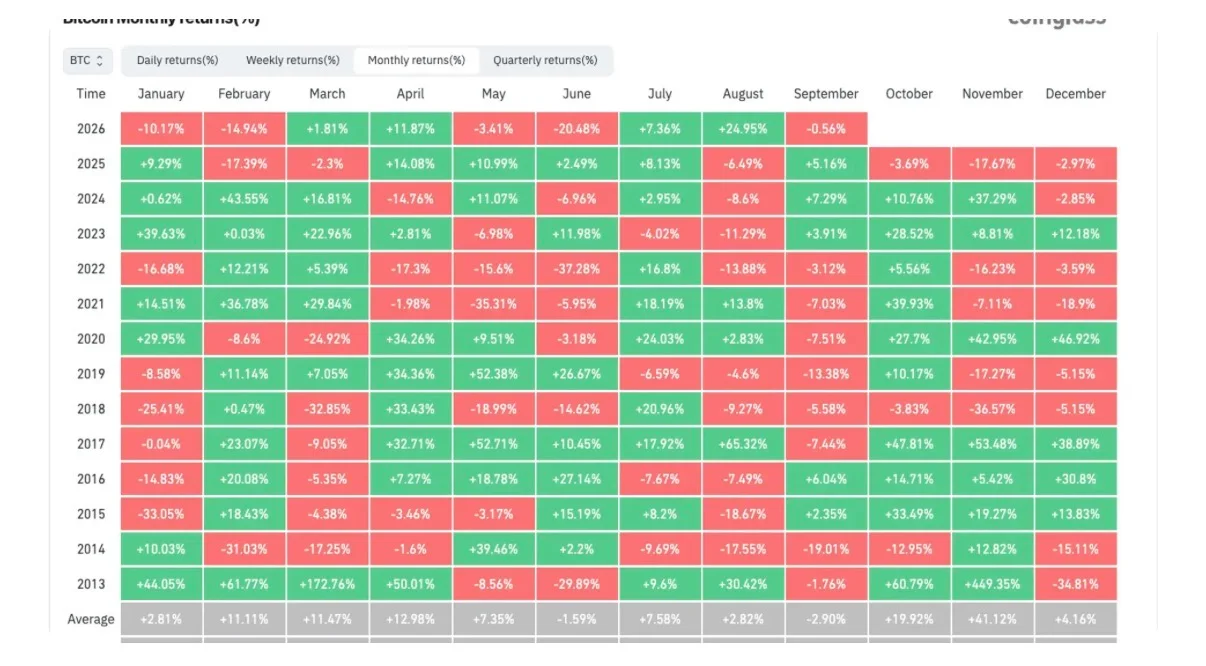Image resolution: width=1206 pixels, height=666 pixels.
Task: Switch to Quarterly returns(%) tab
Action: [545, 61]
